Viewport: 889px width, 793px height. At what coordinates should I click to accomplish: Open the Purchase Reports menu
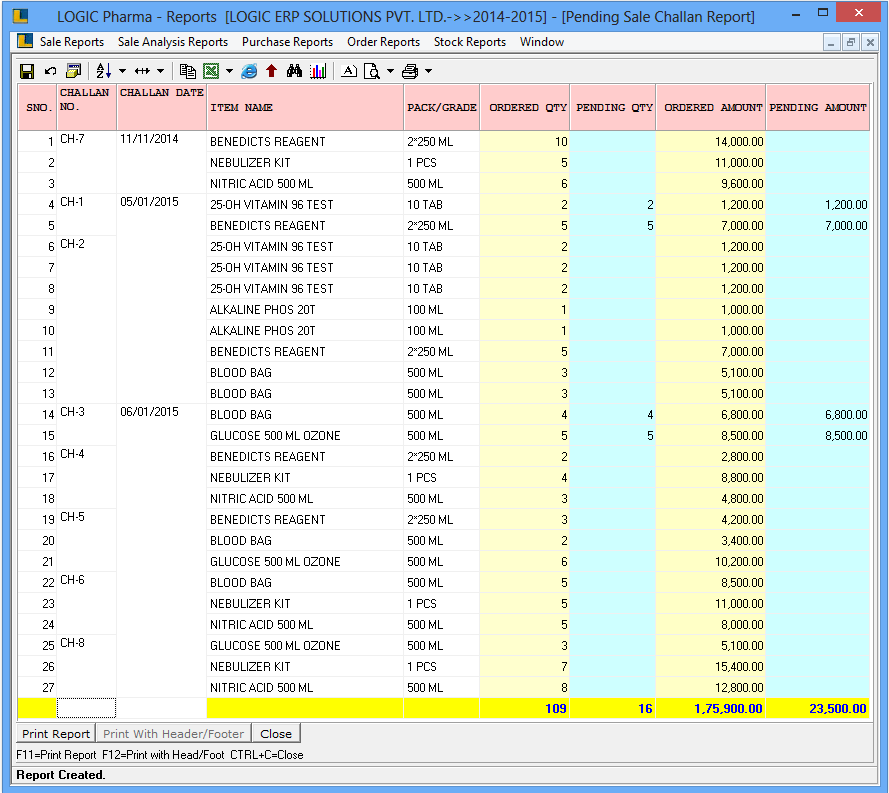pos(287,42)
